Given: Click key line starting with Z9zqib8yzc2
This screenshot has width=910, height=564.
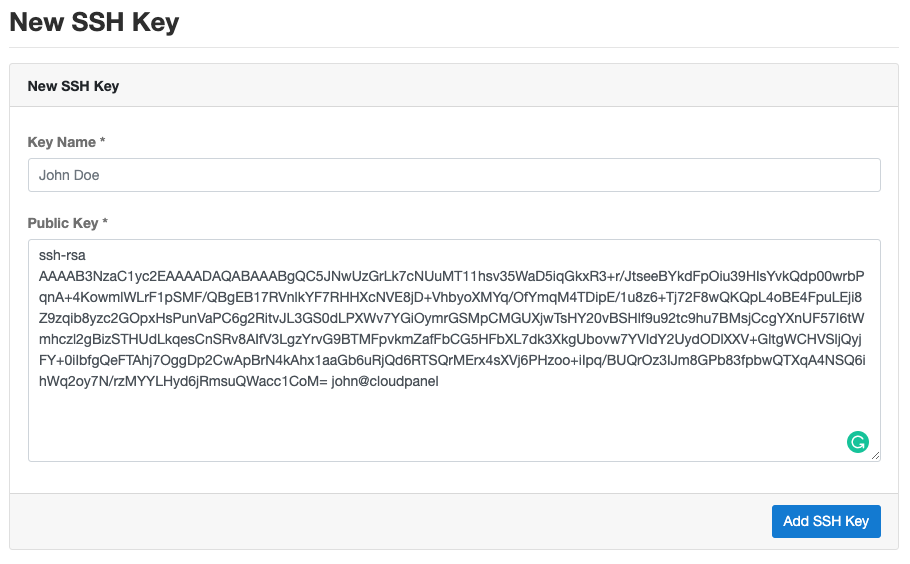Looking at the screenshot, I should coord(452,318).
